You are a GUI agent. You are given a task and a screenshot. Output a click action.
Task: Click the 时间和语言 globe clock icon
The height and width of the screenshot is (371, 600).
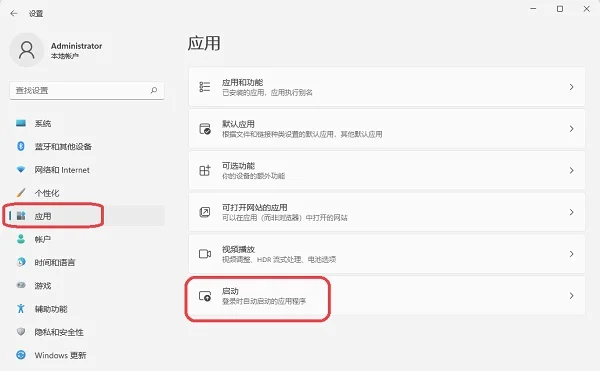21,262
